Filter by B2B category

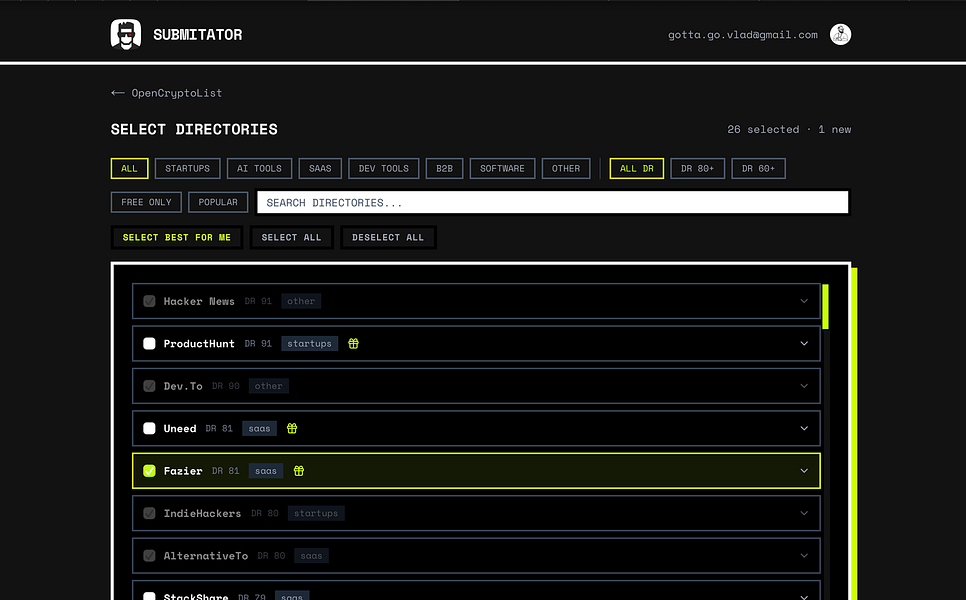pos(444,169)
